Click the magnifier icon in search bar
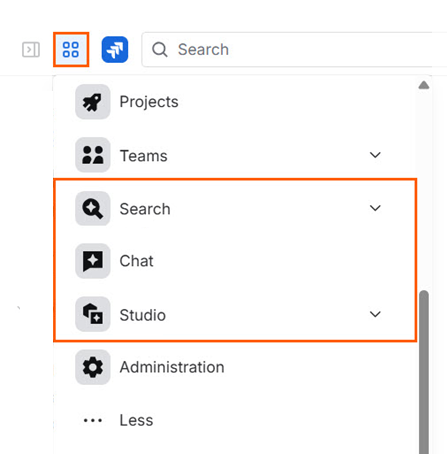The image size is (447, 454). click(x=160, y=50)
